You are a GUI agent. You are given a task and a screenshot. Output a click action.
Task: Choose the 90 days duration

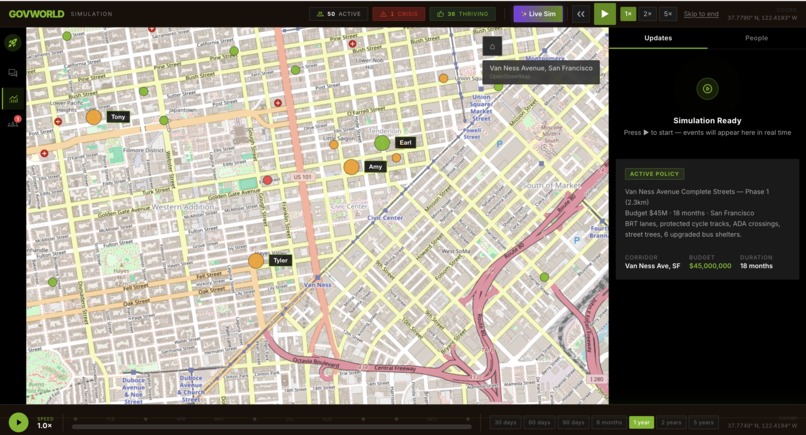pyautogui.click(x=573, y=422)
